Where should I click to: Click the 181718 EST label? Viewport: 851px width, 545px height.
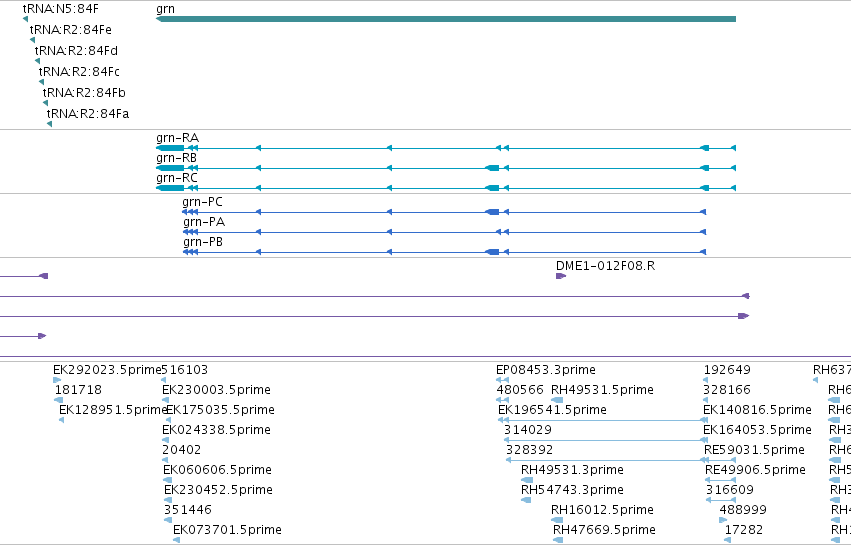(78, 390)
